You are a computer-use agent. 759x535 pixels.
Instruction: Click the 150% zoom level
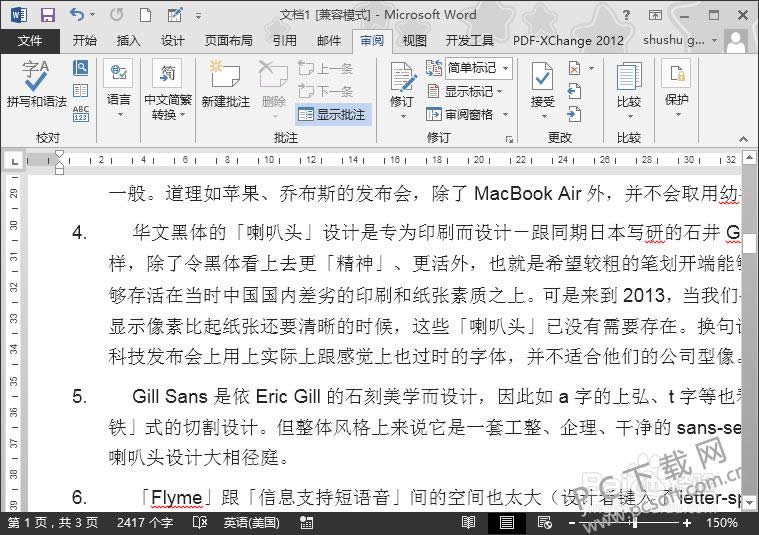tap(721, 523)
